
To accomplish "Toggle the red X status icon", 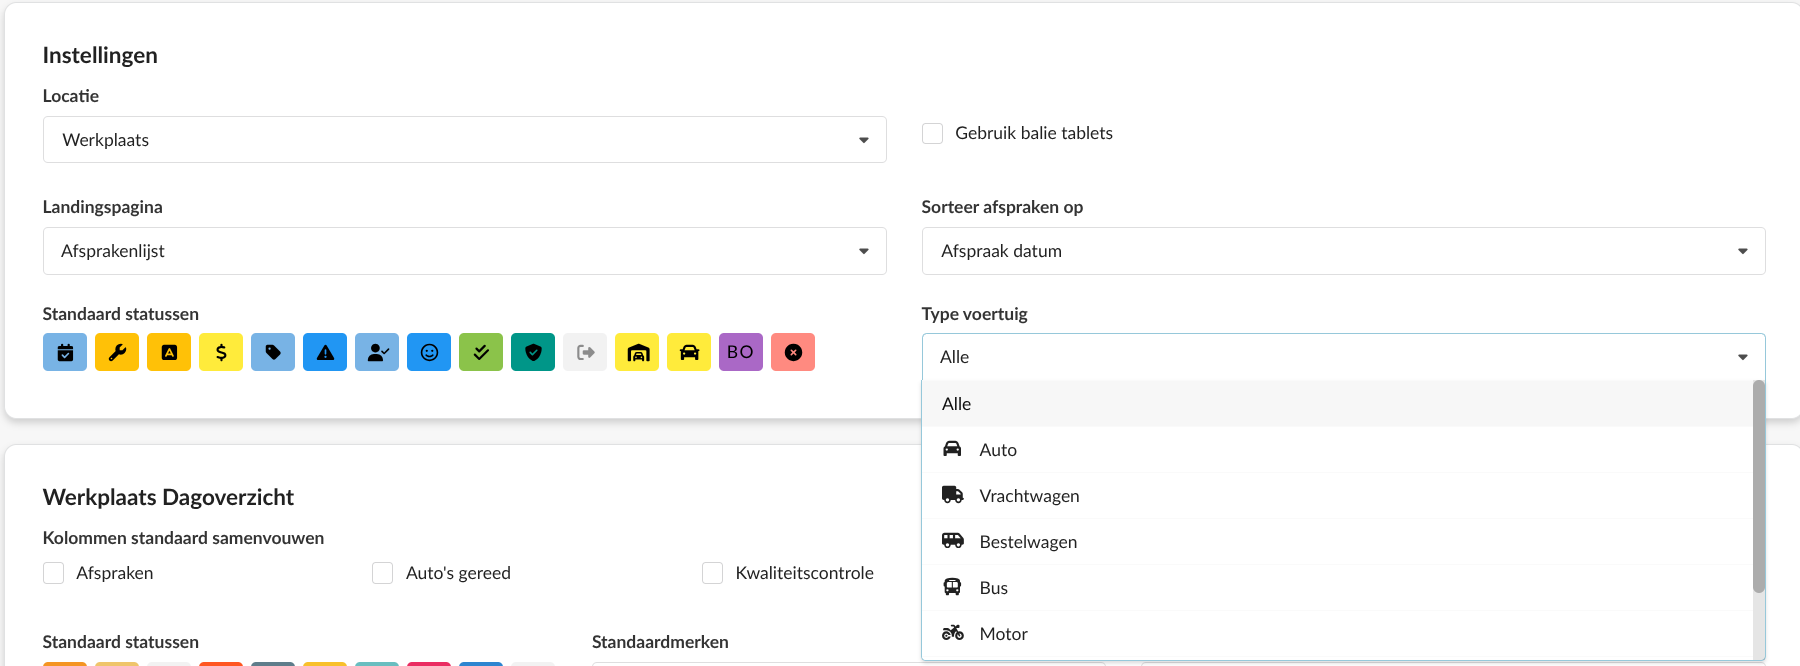I will pos(793,352).
